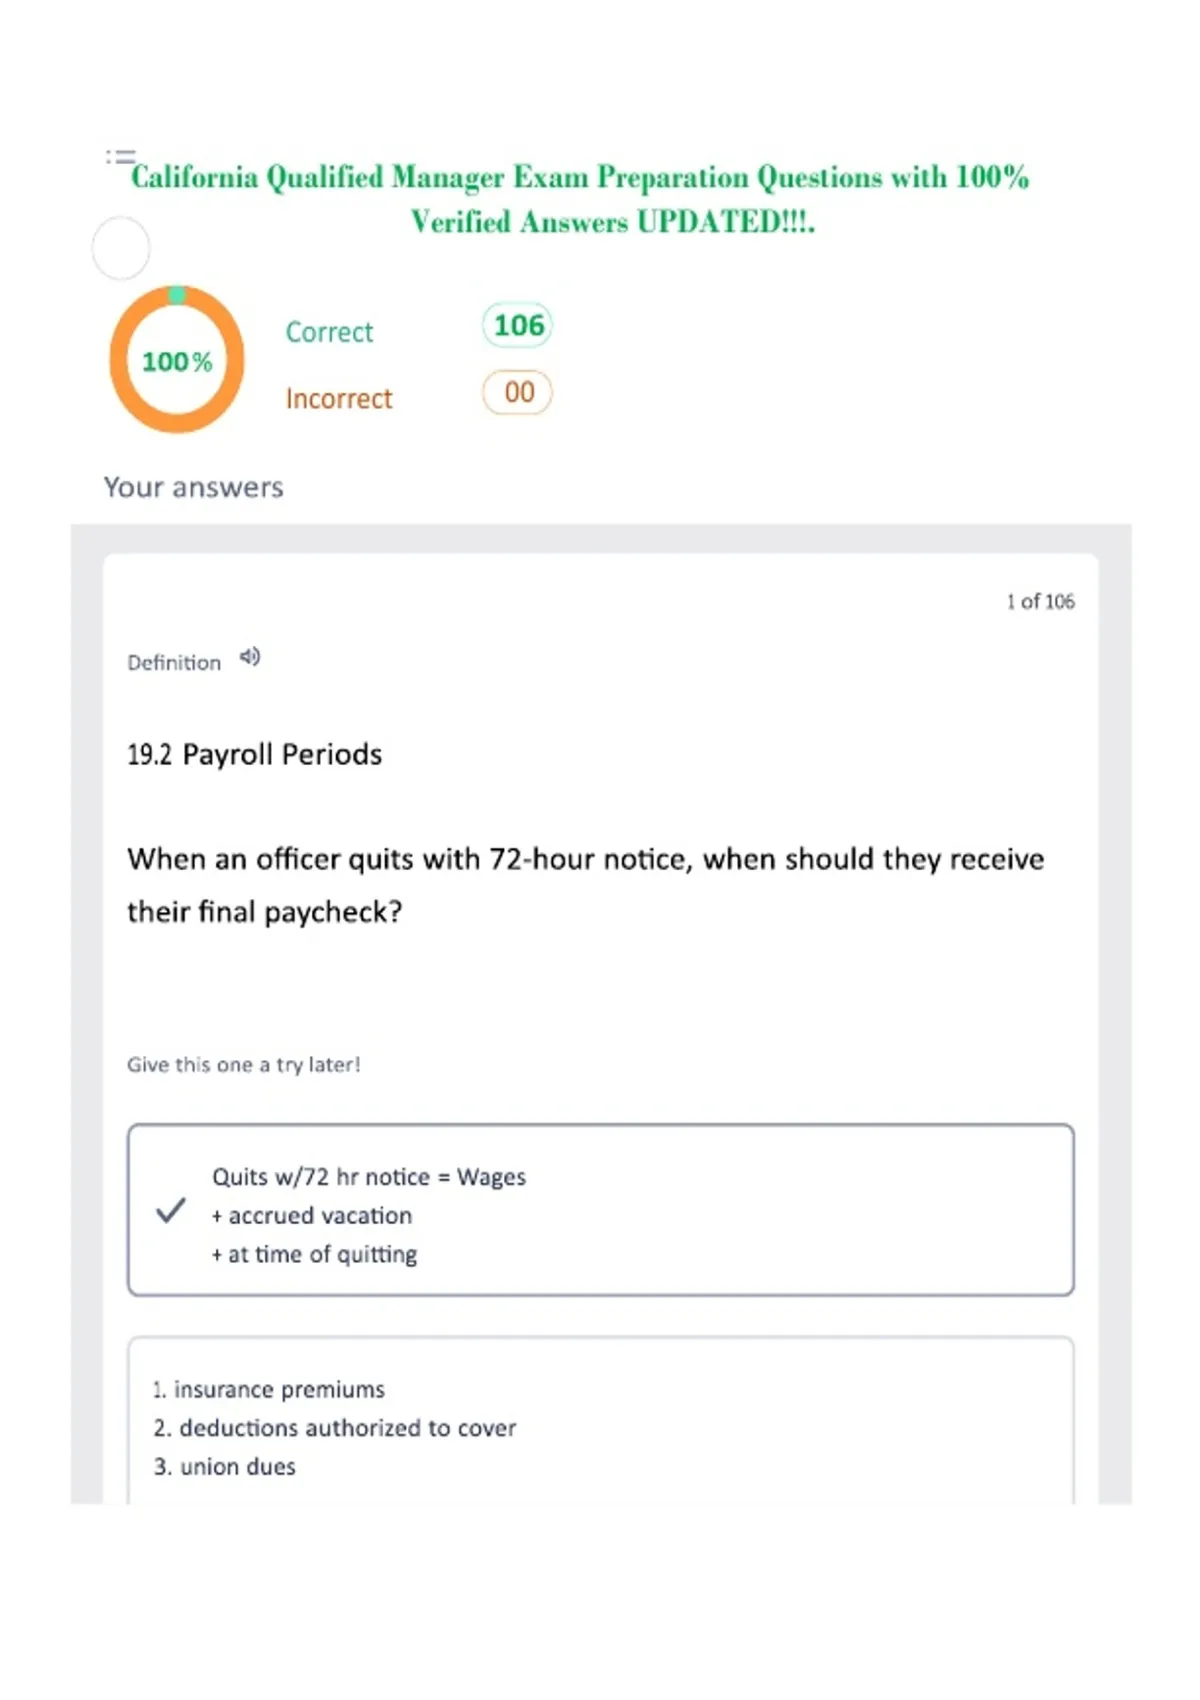This screenshot has width=1200, height=1700.
Task: Click the Correct count badge 106
Action: (517, 325)
